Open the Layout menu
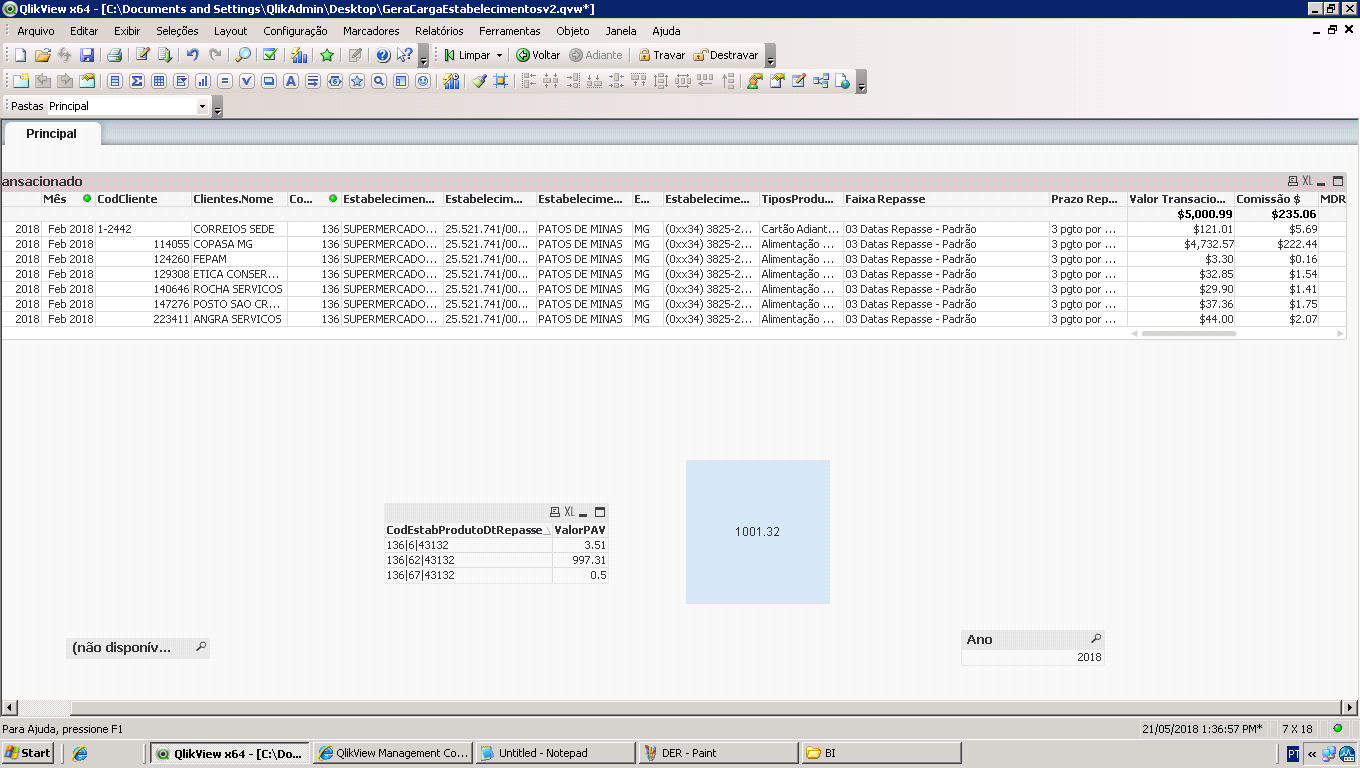 coord(230,31)
